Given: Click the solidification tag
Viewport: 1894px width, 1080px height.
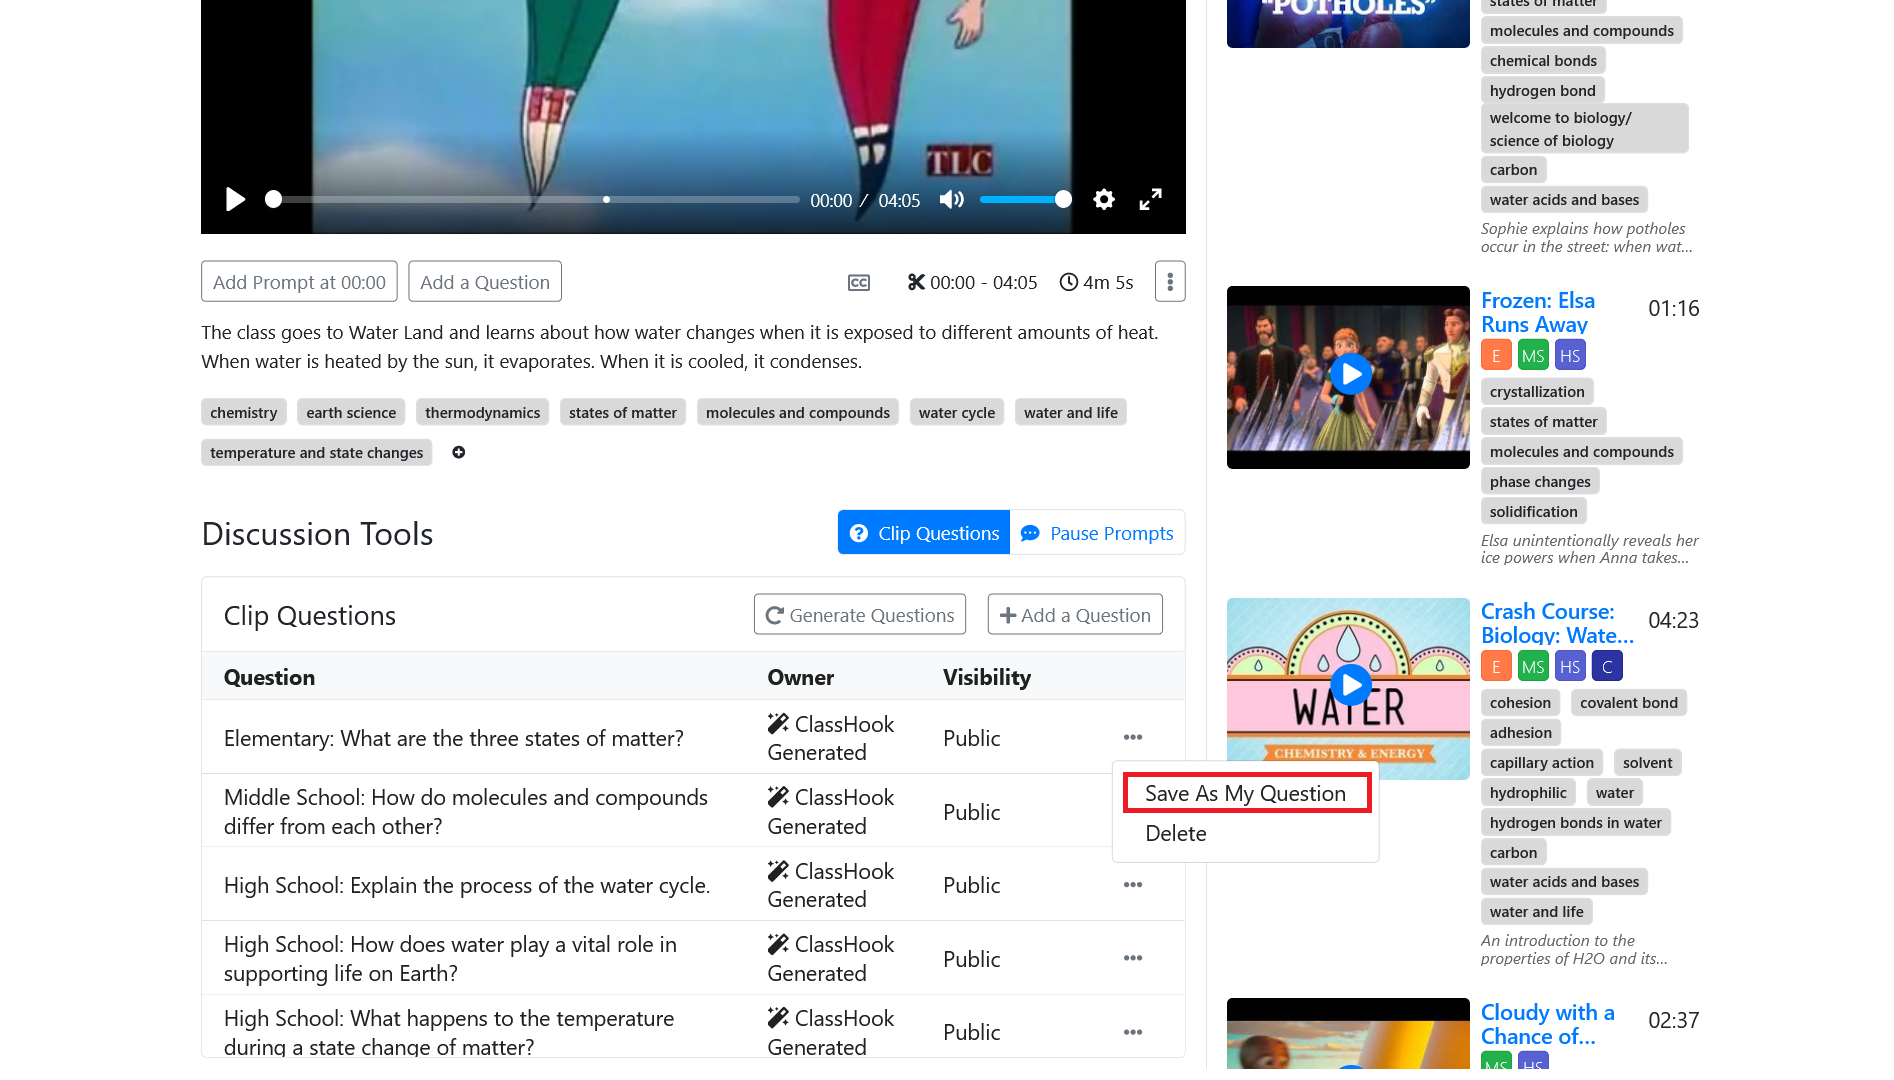Looking at the screenshot, I should (1533, 511).
